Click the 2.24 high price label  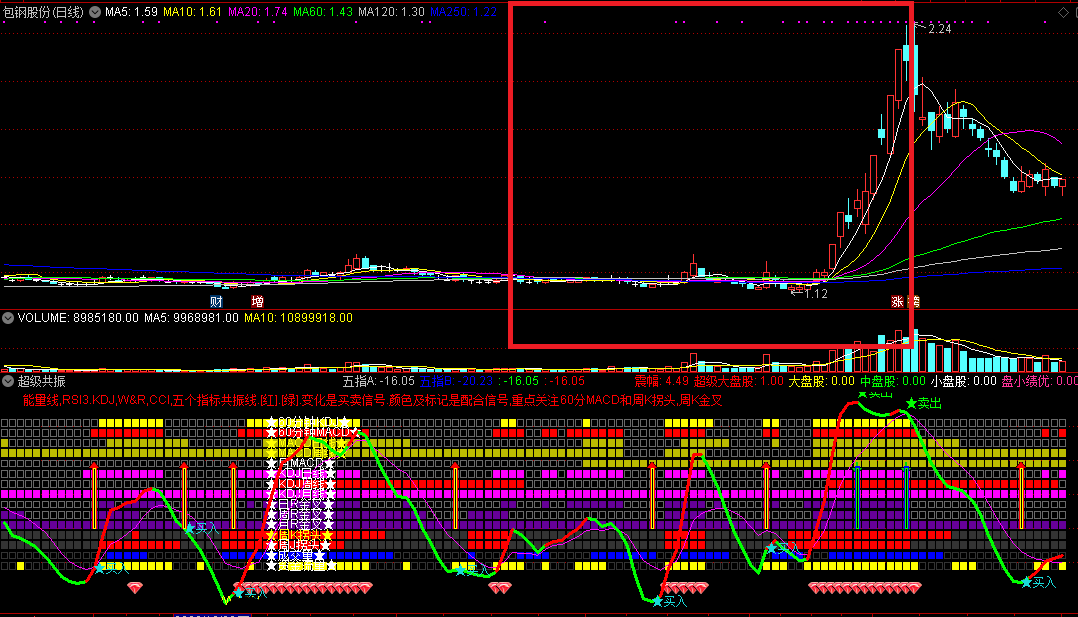pyautogui.click(x=939, y=29)
